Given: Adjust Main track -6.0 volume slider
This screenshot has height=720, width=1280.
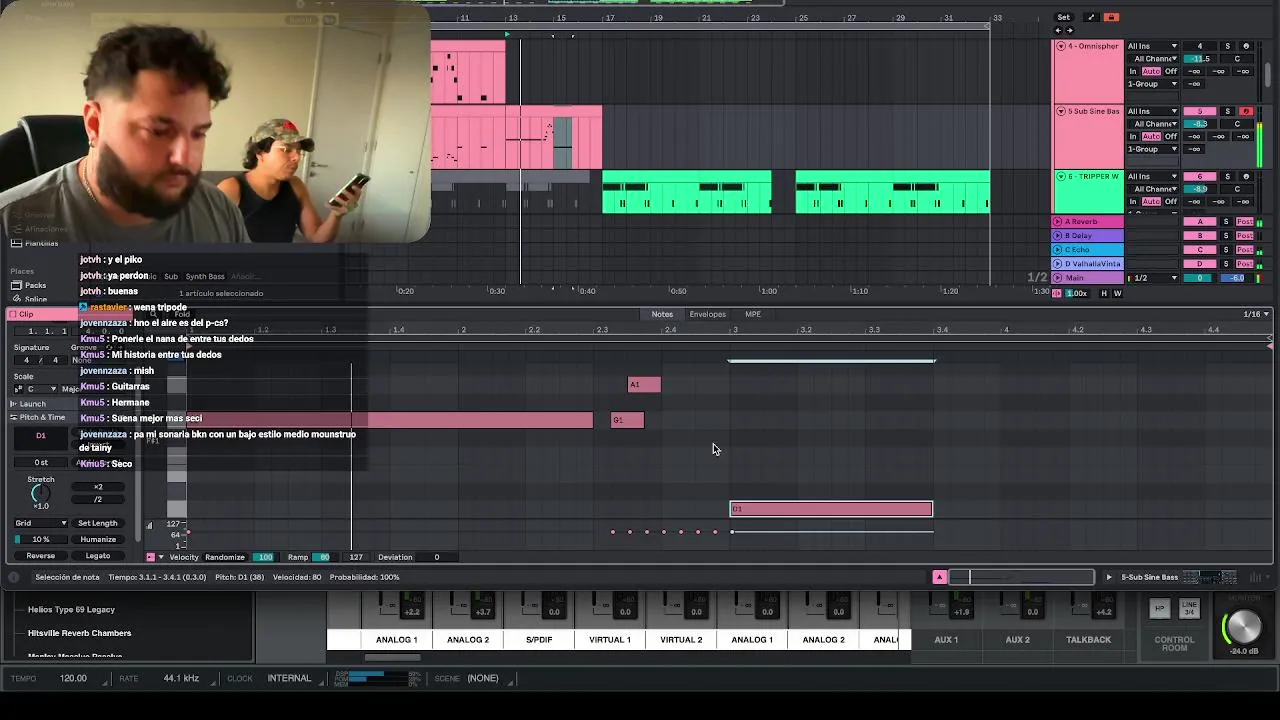Looking at the screenshot, I should pyautogui.click(x=1236, y=277).
